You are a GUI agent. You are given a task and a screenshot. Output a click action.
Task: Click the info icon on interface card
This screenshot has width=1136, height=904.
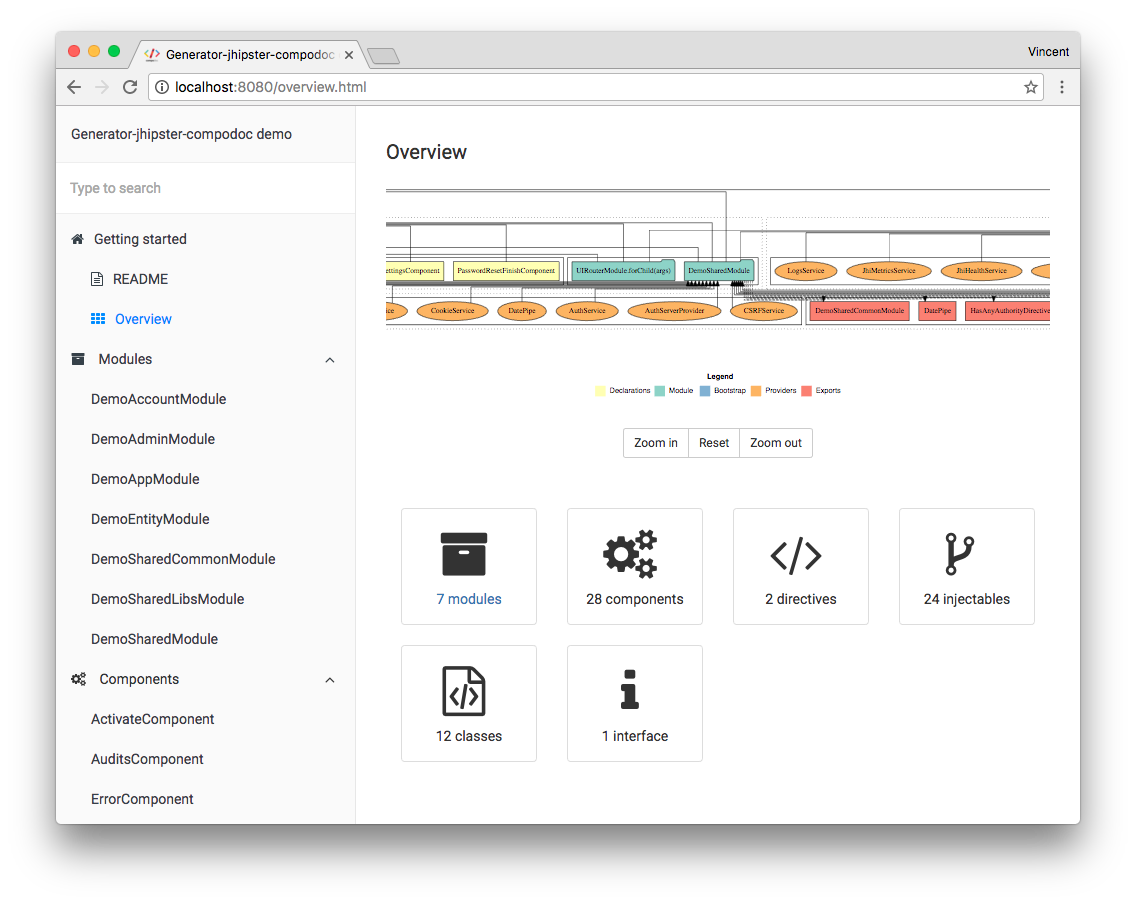pos(630,690)
